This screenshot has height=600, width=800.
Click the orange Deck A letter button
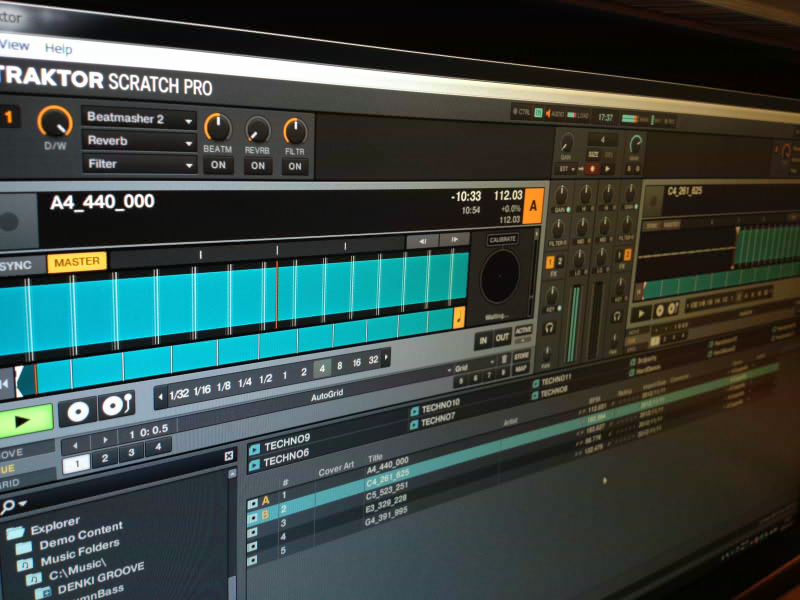pos(533,206)
